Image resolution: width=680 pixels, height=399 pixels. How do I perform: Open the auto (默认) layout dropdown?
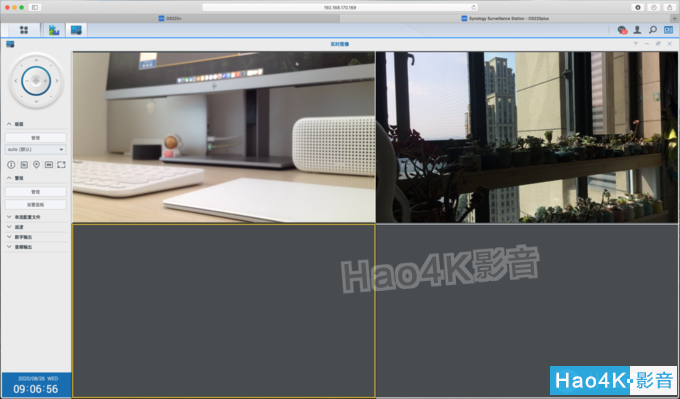tap(36, 150)
